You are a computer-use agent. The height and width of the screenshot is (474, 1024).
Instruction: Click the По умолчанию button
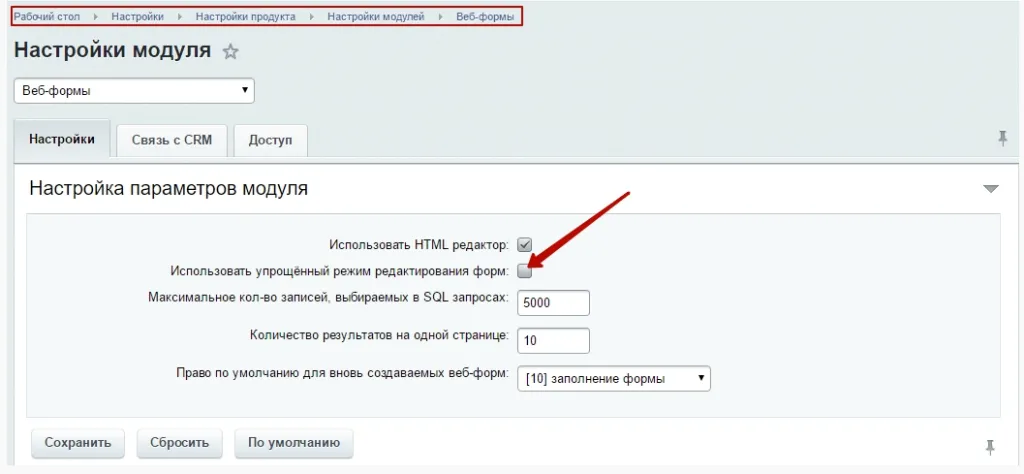[294, 442]
